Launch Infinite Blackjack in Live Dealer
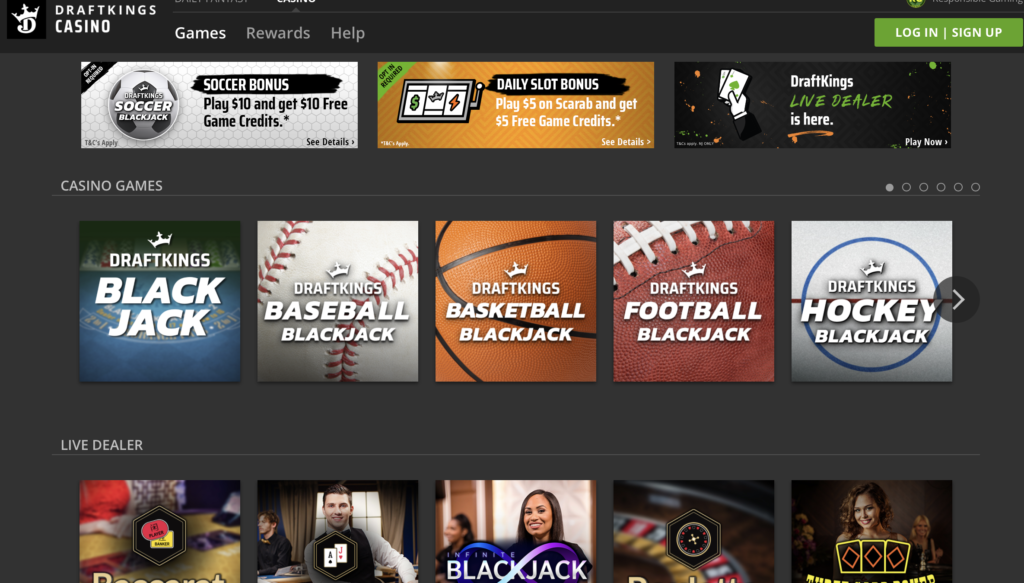The height and width of the screenshot is (583, 1024). pos(515,531)
